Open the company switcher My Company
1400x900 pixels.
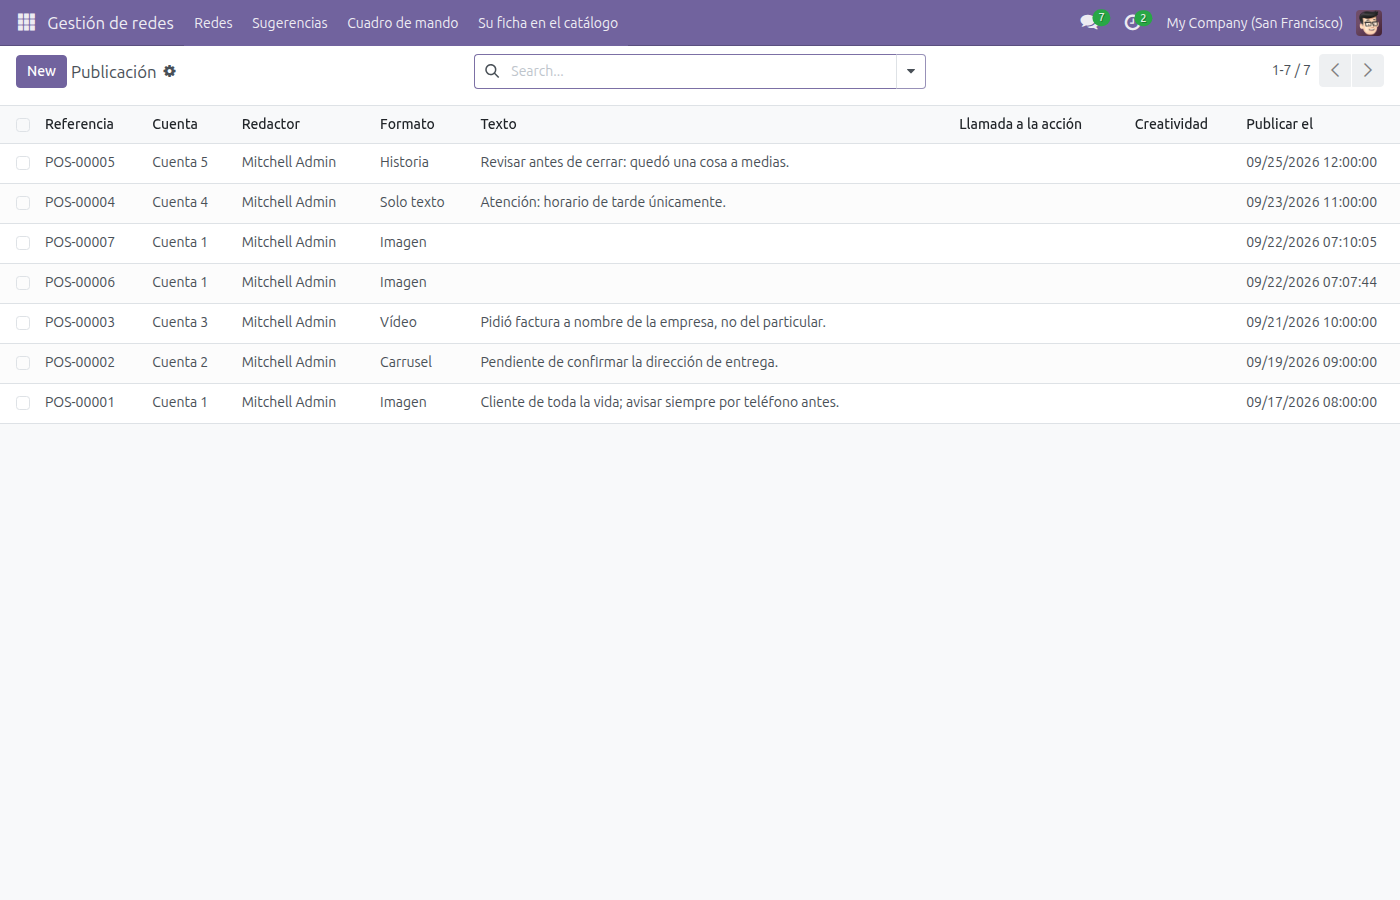1254,22
